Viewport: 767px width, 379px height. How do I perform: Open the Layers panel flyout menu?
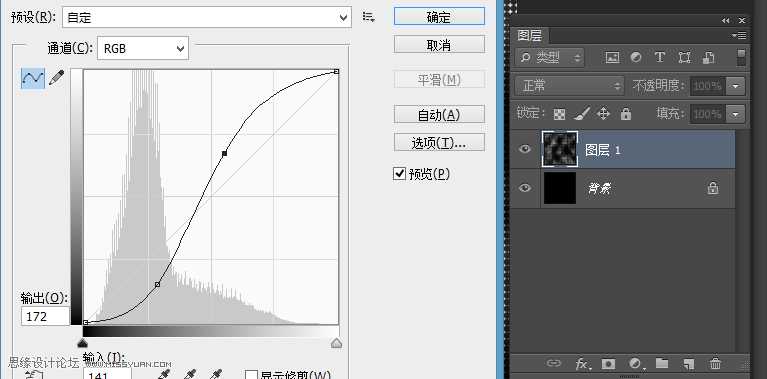tap(739, 35)
